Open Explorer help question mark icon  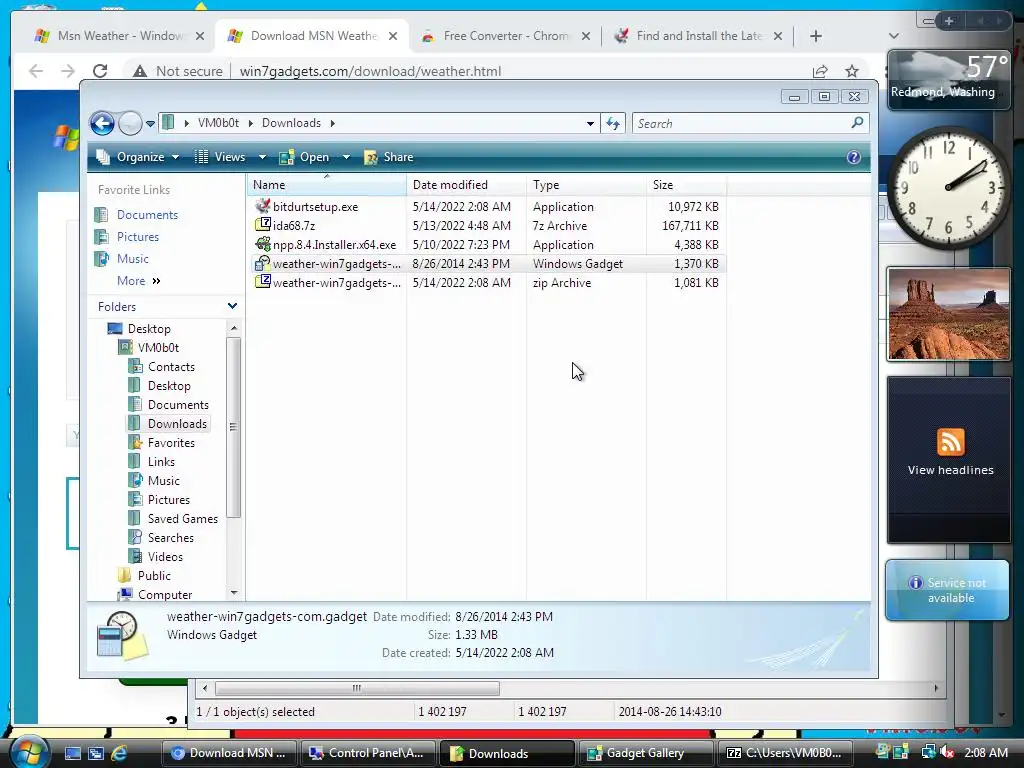pyautogui.click(x=854, y=157)
